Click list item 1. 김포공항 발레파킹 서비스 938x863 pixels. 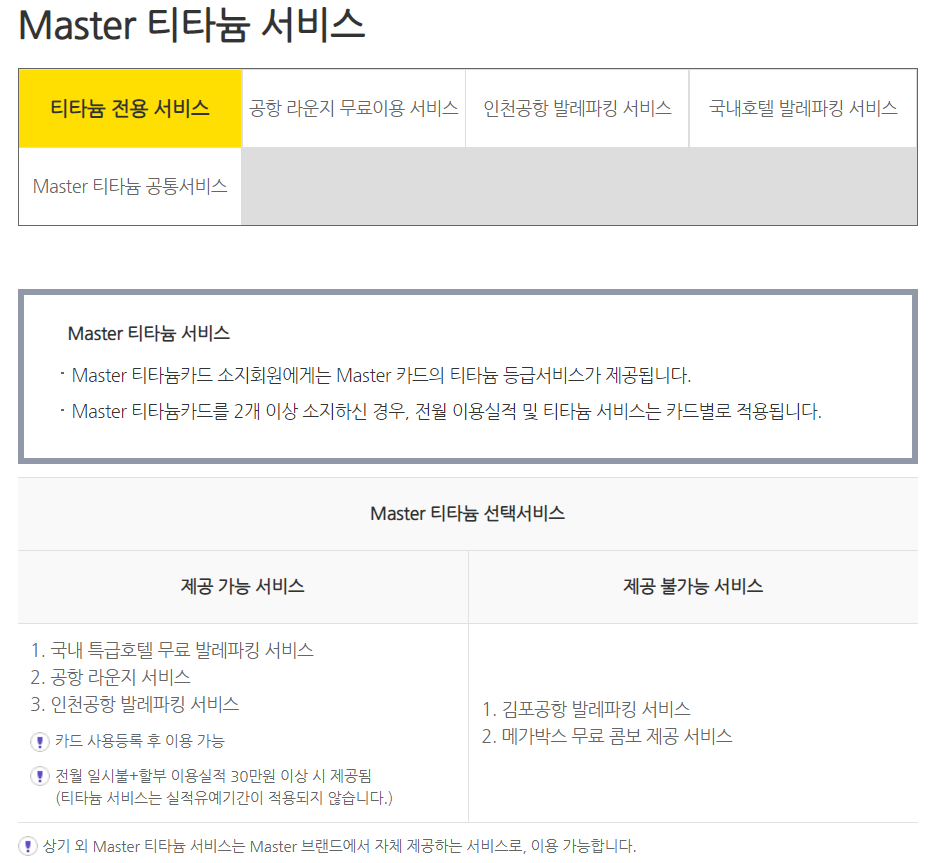click(586, 709)
